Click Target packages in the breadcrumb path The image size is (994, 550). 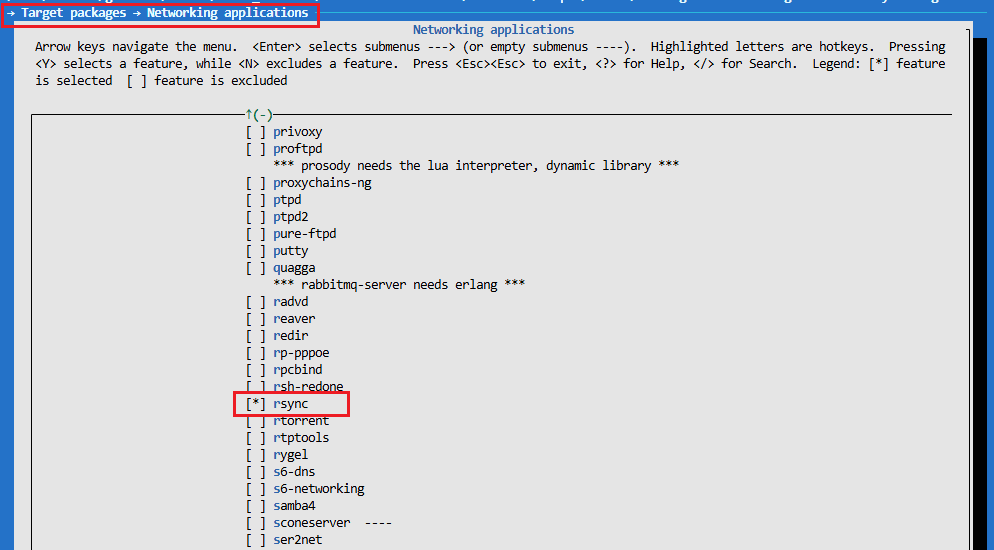74,13
